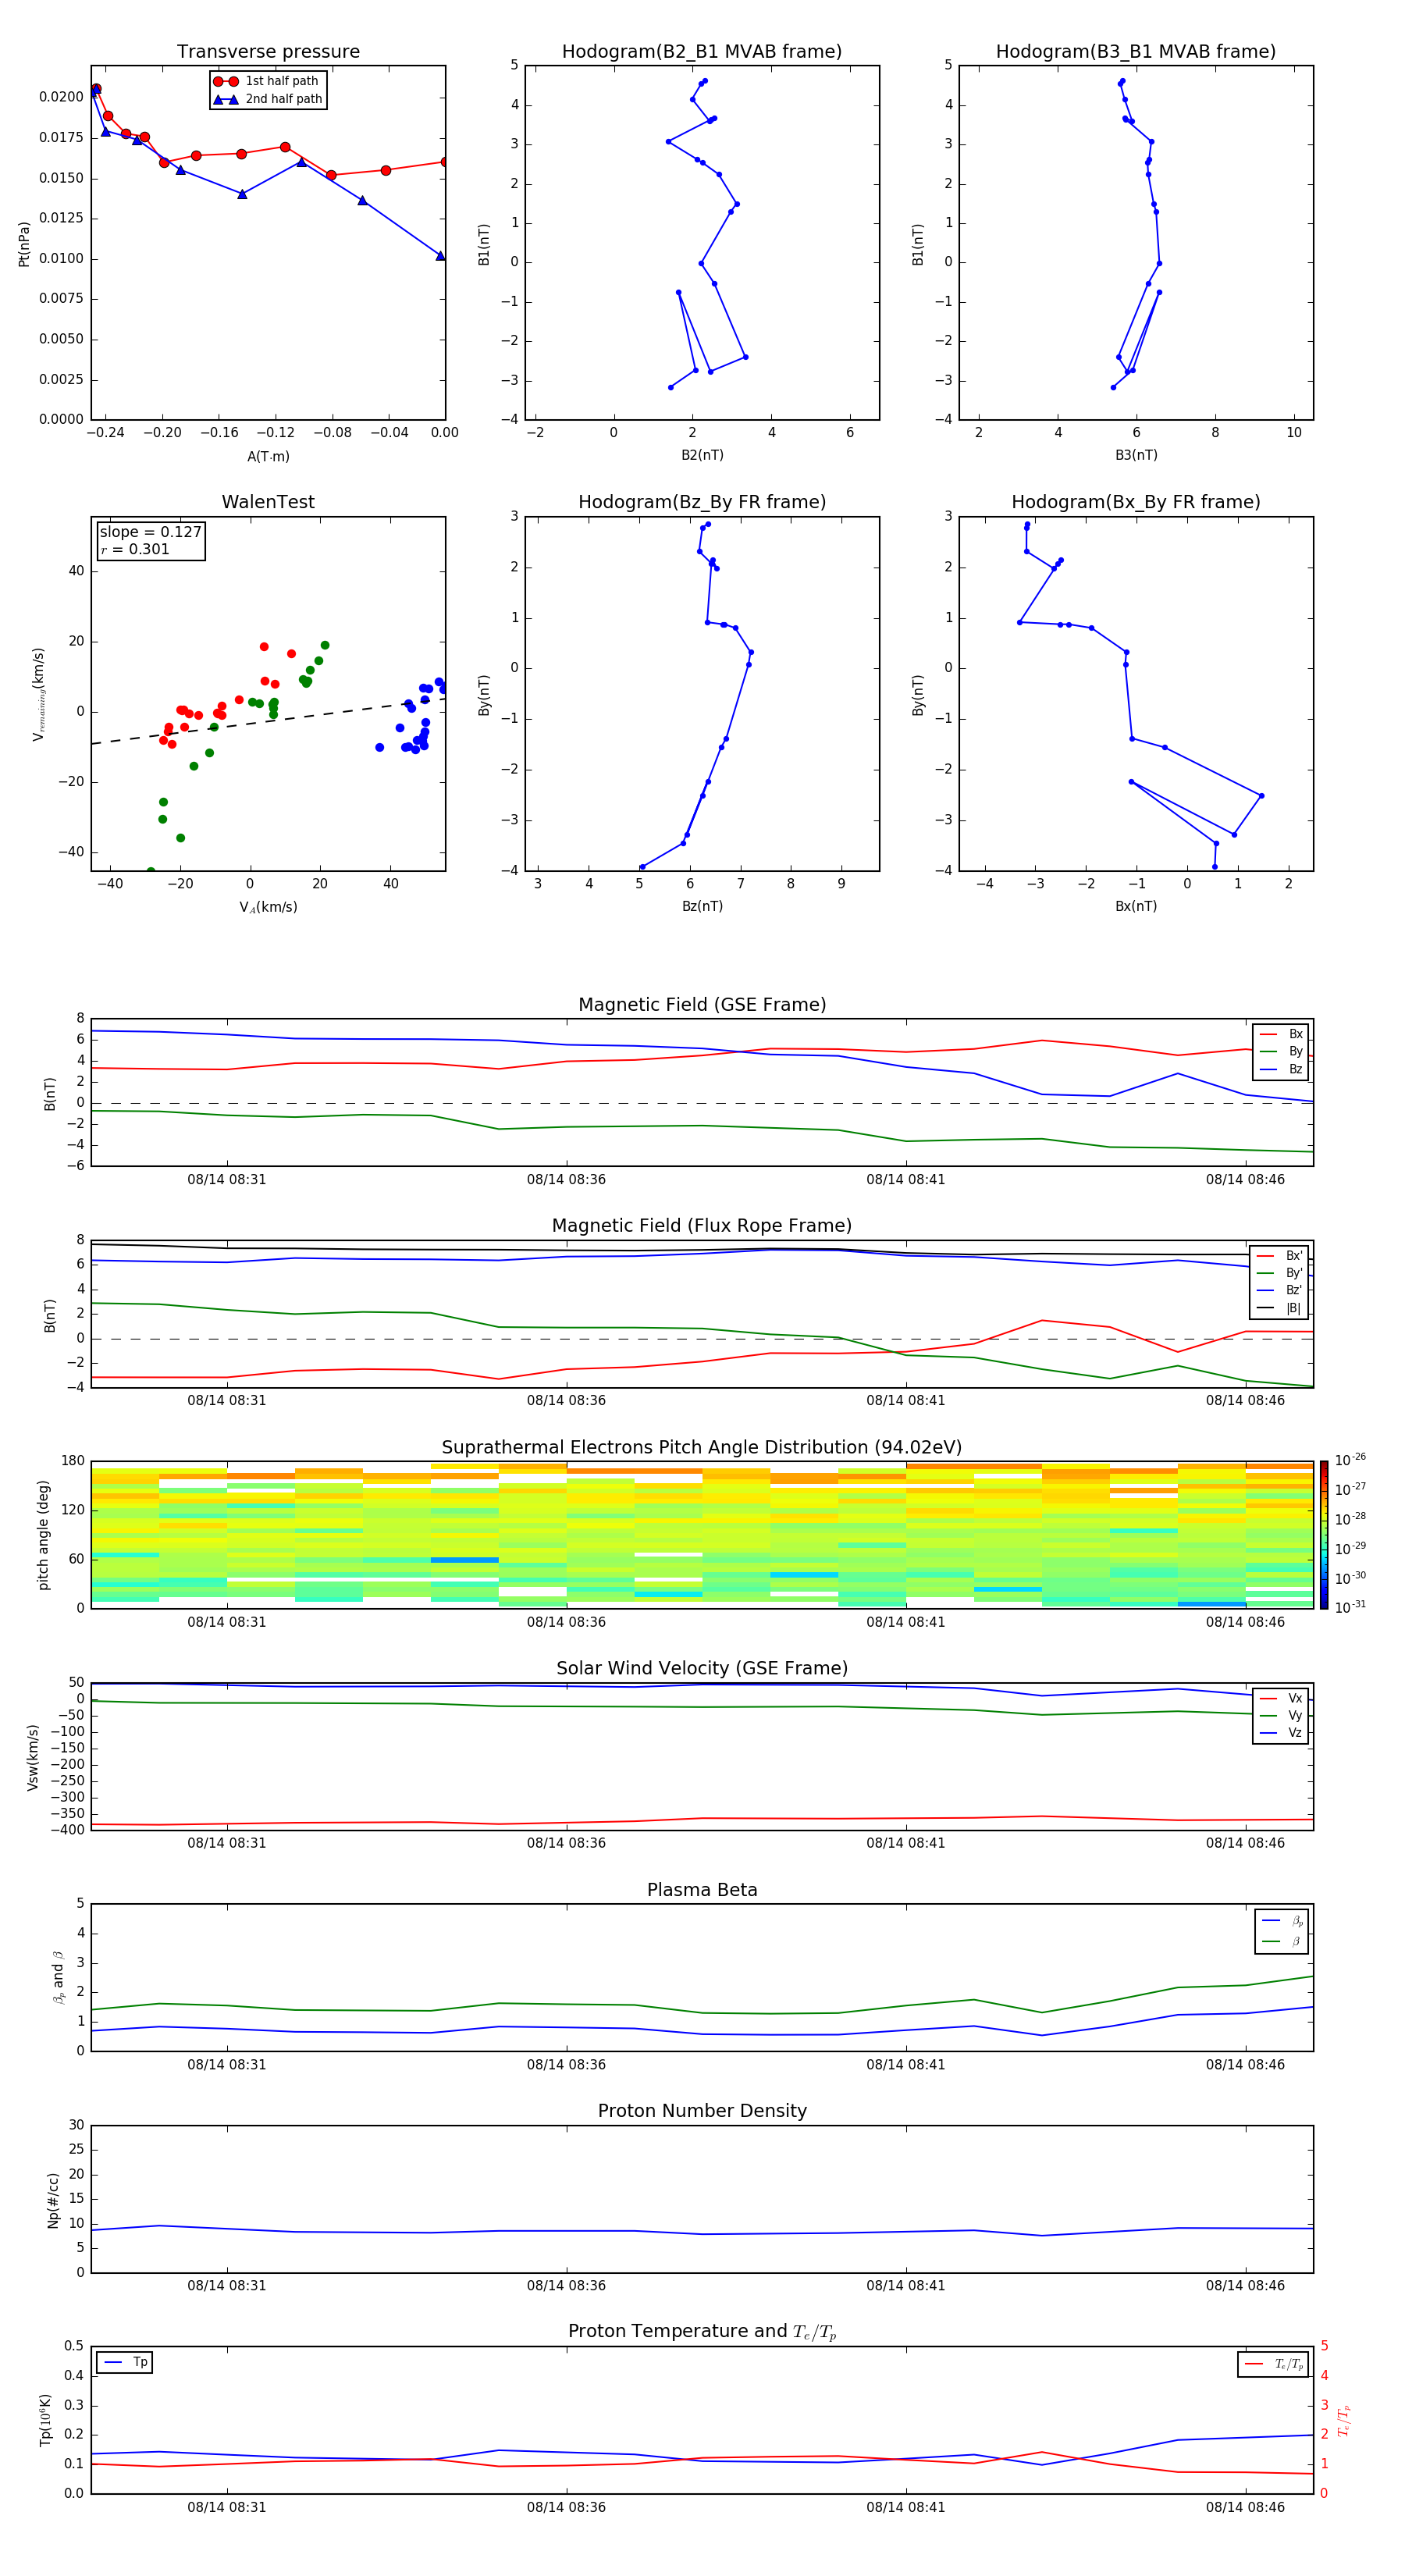Click '08/14 08:41' tick under GSE magnetic field

(906, 1179)
